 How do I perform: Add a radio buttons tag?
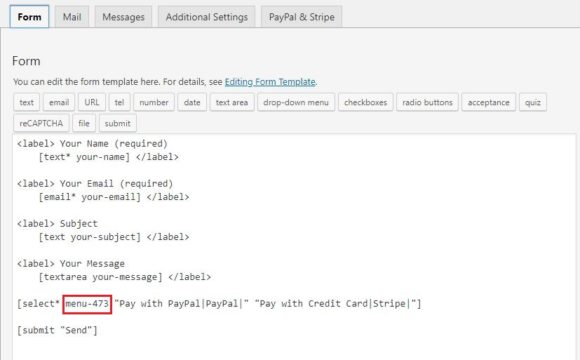coord(427,102)
